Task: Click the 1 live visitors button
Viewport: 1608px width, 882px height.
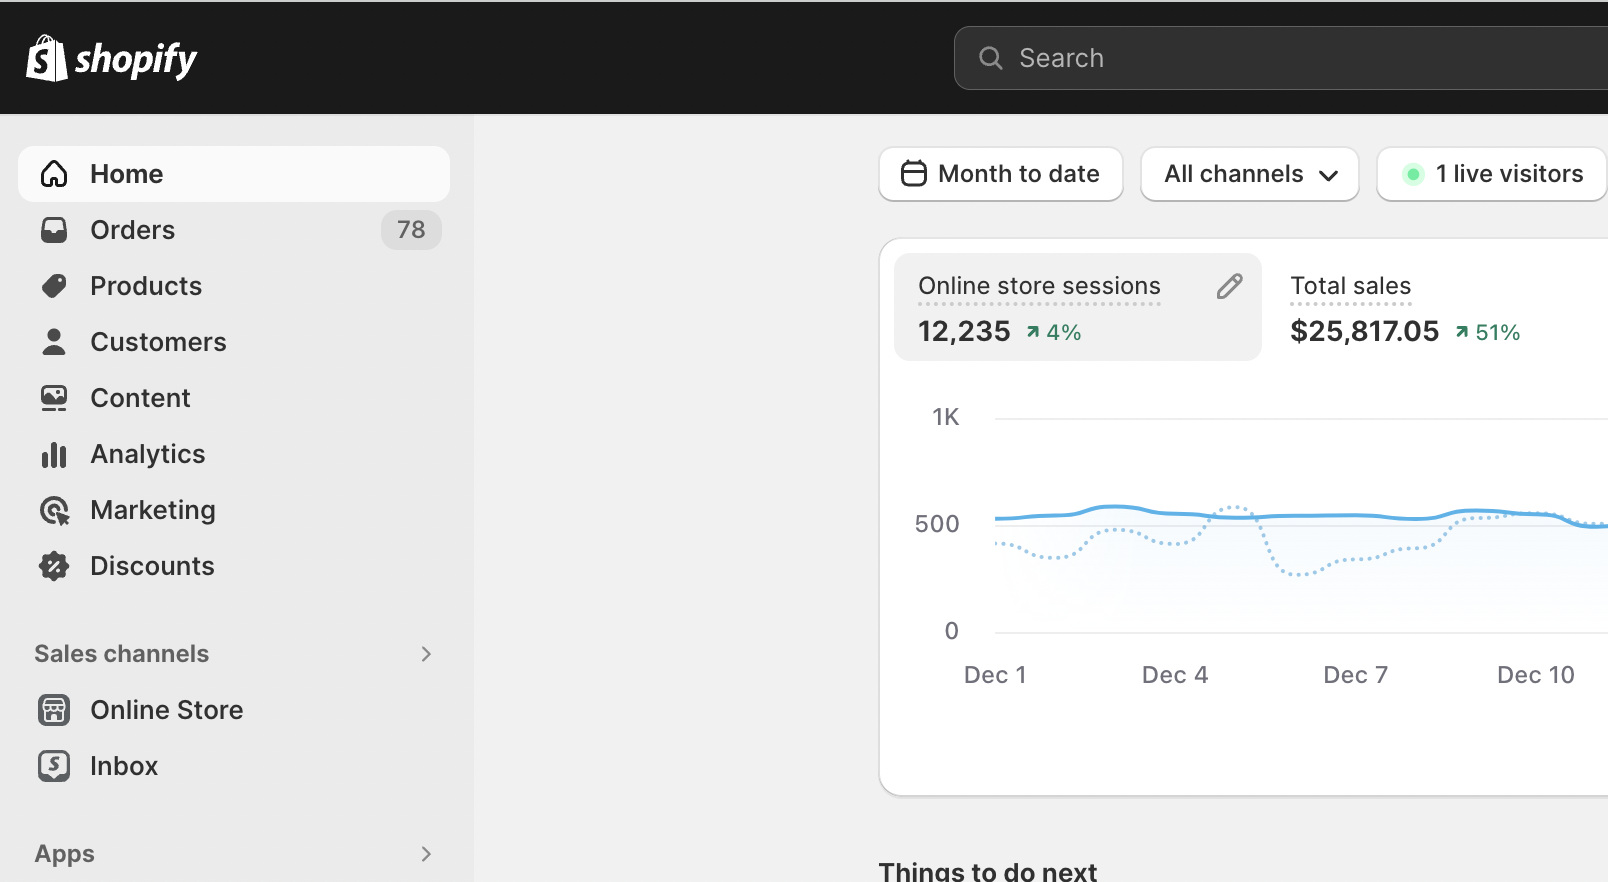Action: pos(1492,174)
